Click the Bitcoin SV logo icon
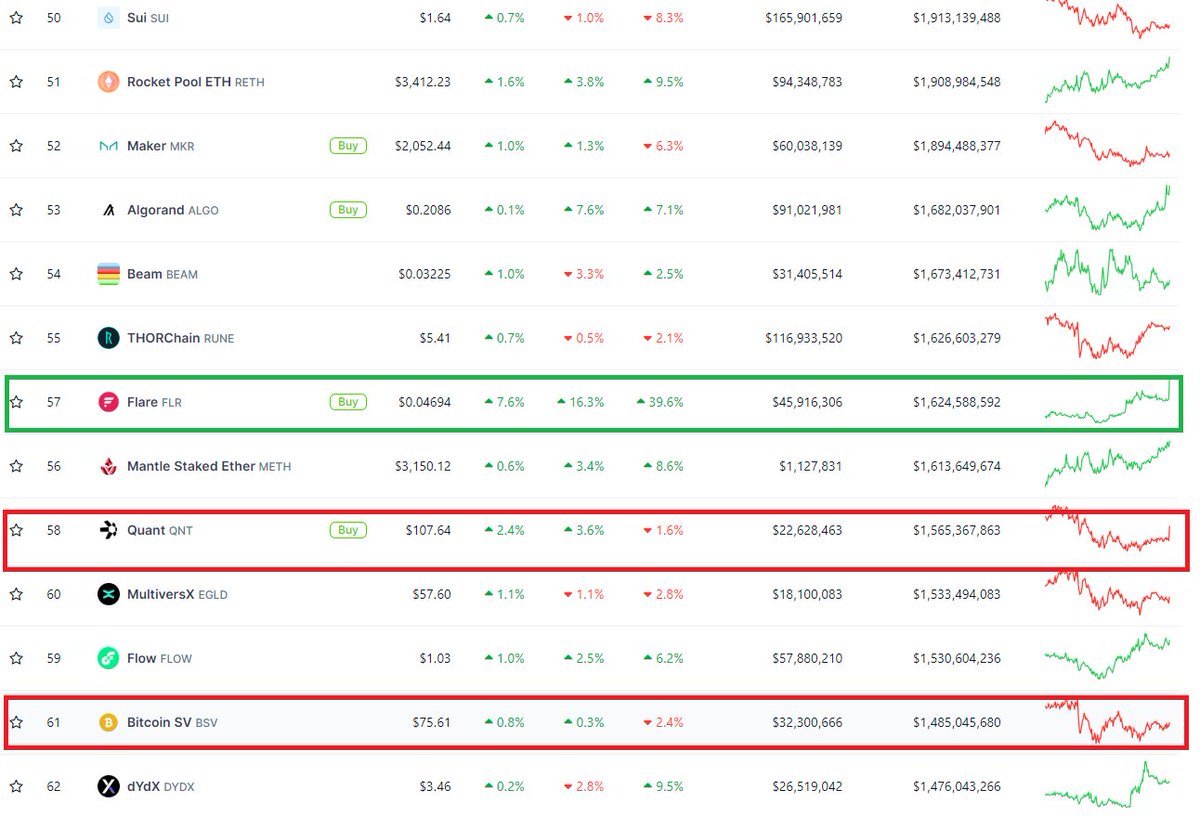1200x816 pixels. [x=108, y=722]
